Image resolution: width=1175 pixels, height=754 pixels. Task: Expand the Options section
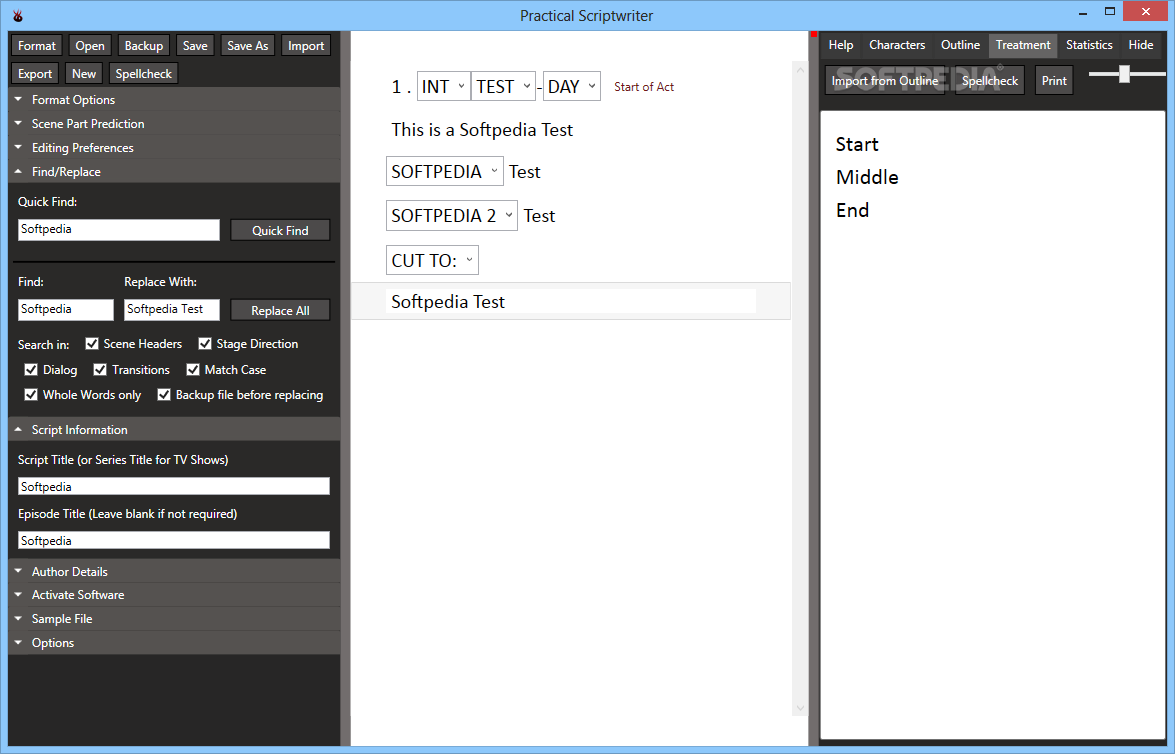pyautogui.click(x=174, y=643)
